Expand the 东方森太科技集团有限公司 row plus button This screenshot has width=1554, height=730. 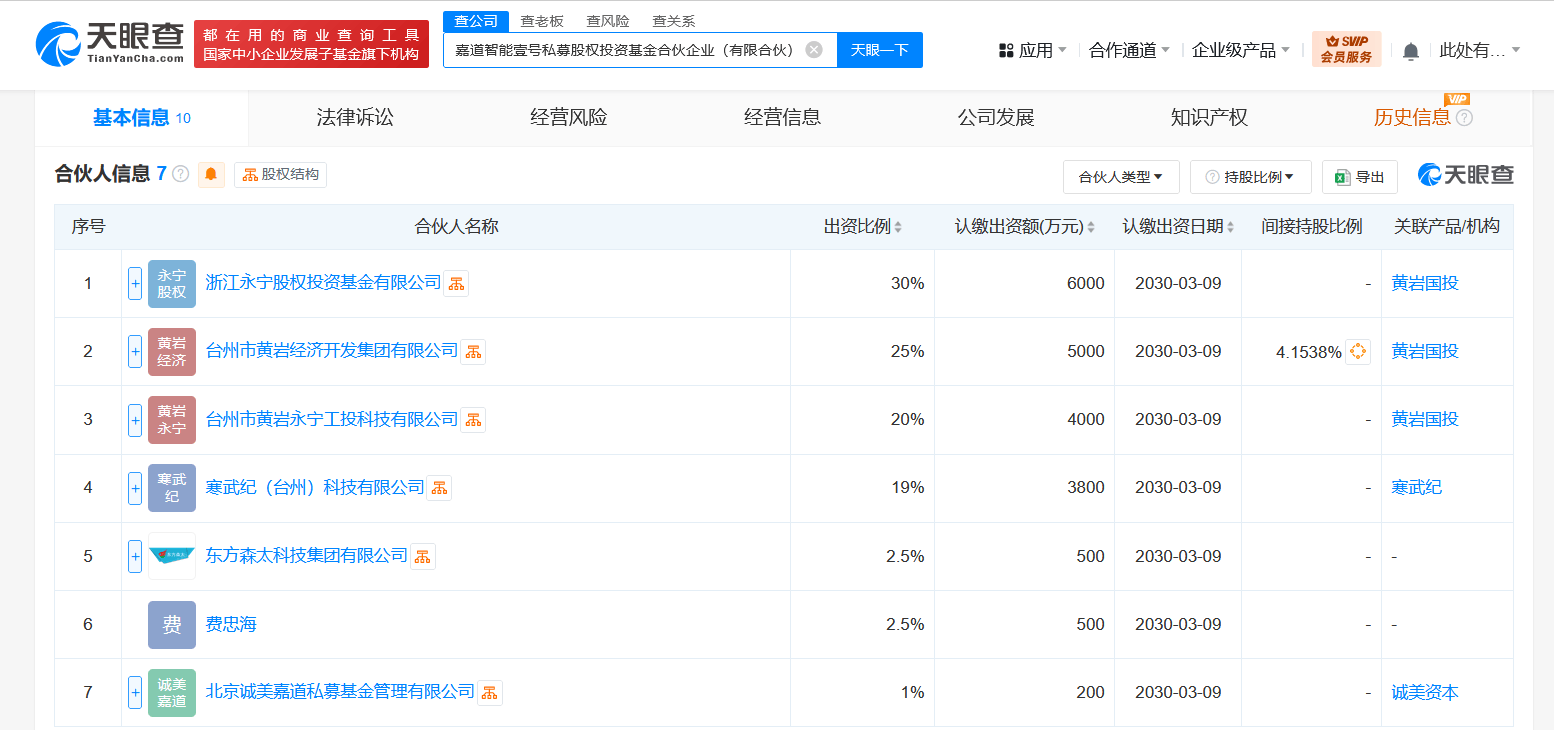(x=135, y=556)
